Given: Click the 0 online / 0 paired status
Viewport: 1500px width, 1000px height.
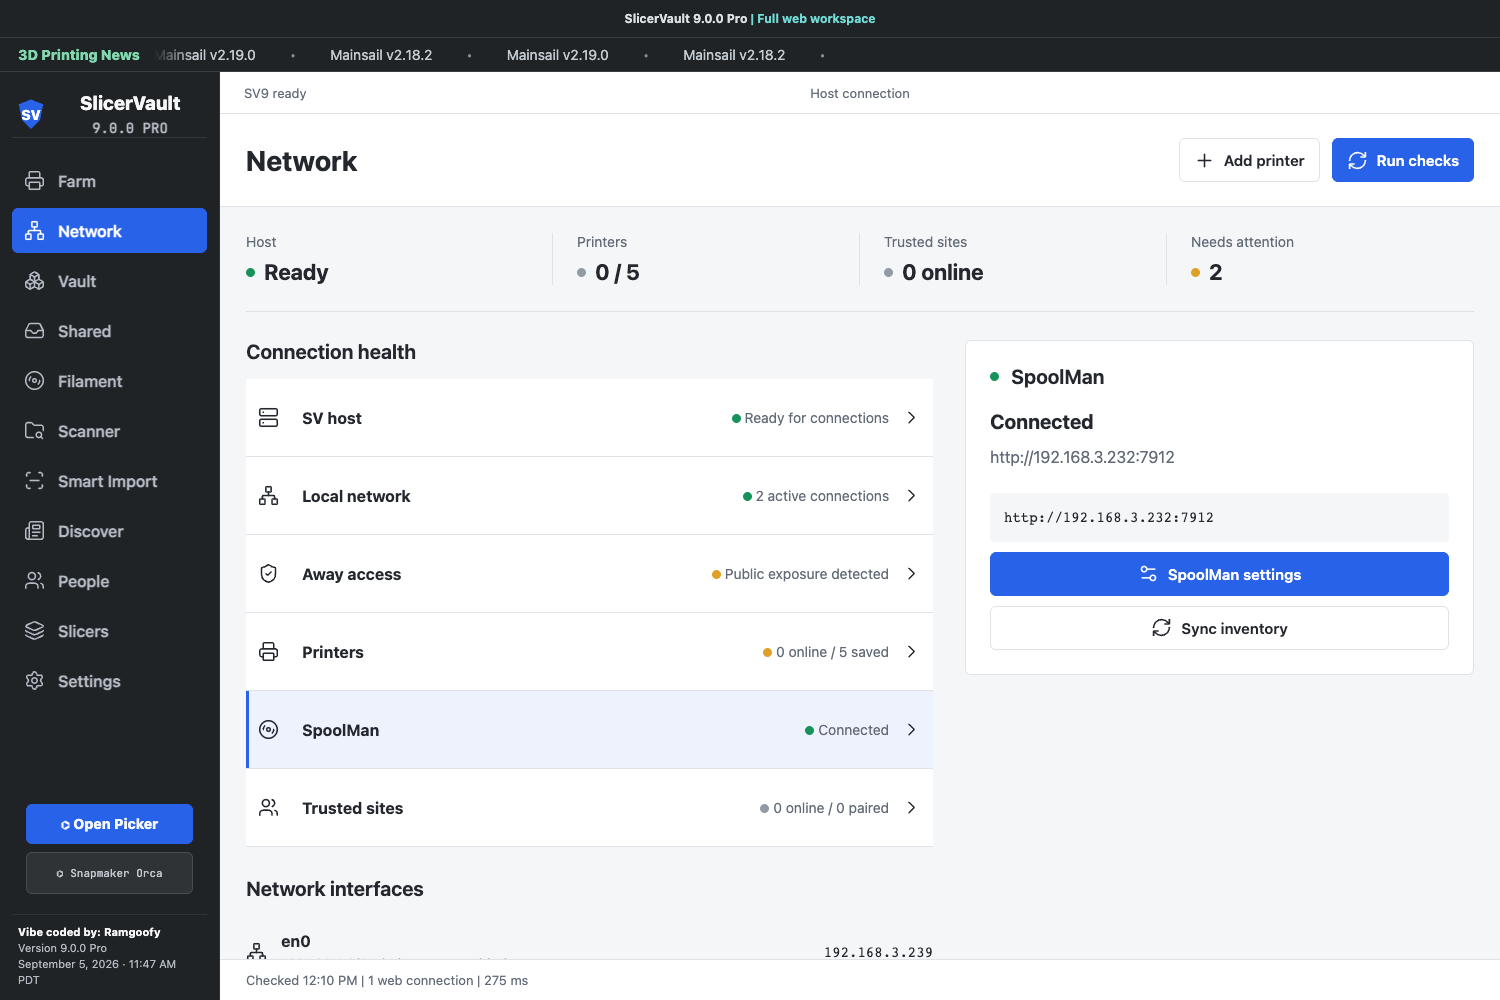Looking at the screenshot, I should click(x=824, y=808).
